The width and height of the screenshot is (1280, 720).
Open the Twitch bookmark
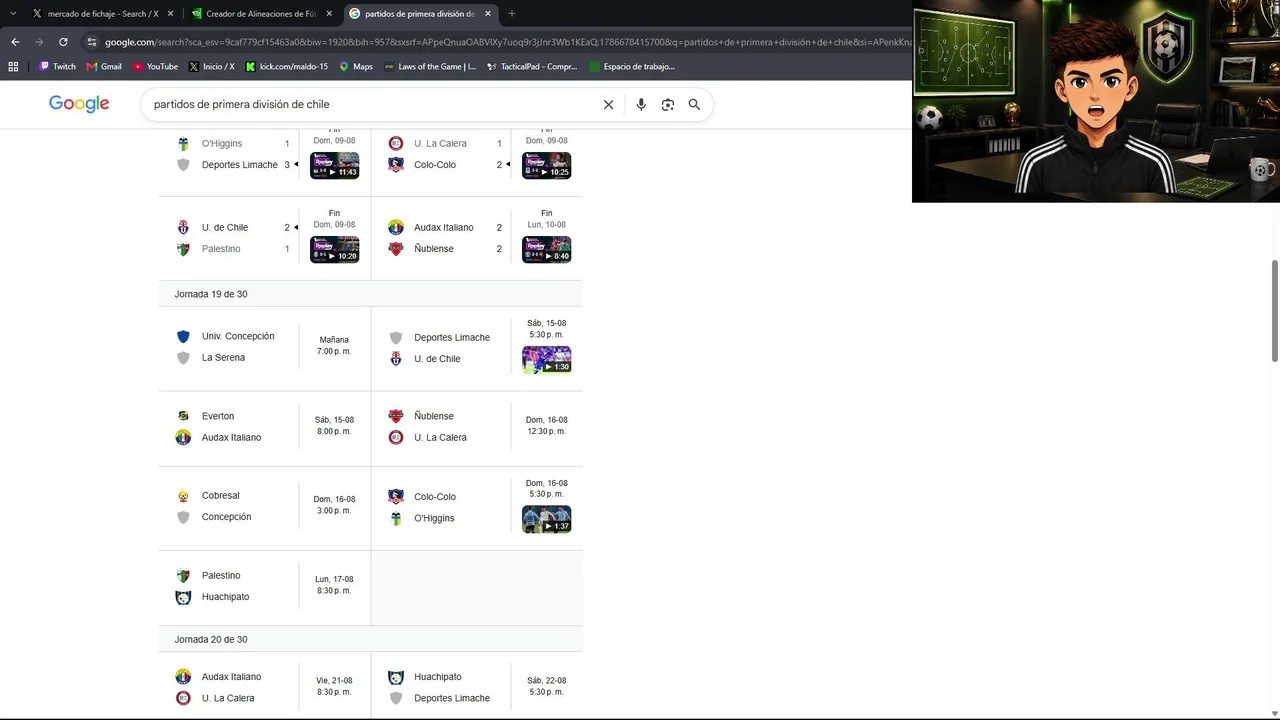[57, 67]
